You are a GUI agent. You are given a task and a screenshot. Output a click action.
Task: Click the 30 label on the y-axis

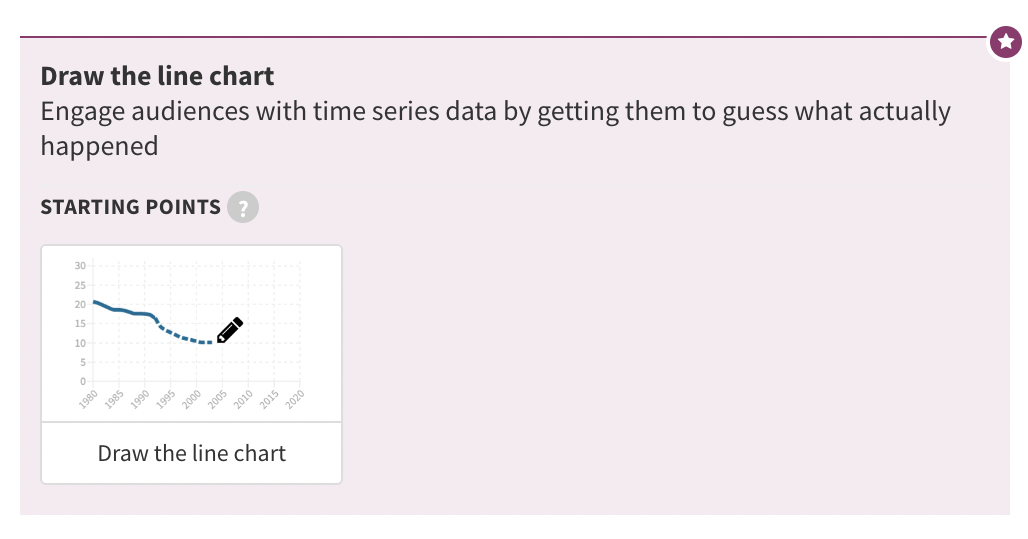point(80,266)
